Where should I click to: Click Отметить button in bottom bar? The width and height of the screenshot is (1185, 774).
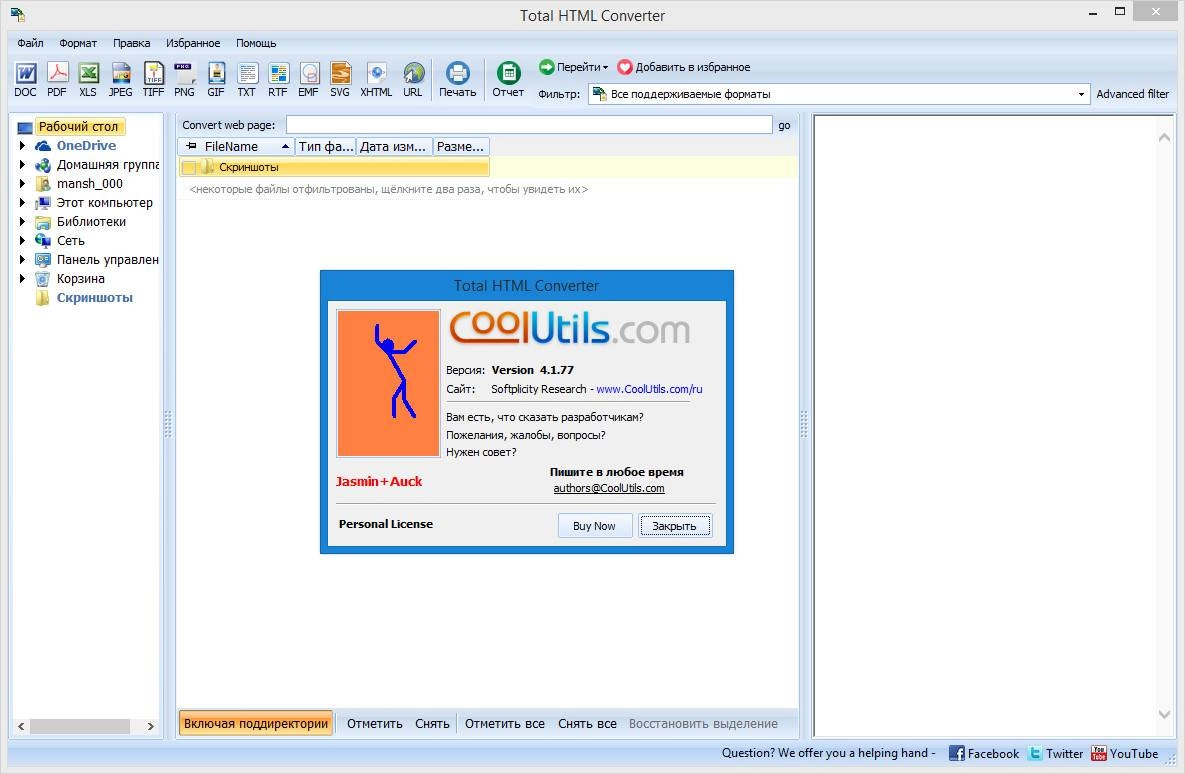[x=375, y=723]
